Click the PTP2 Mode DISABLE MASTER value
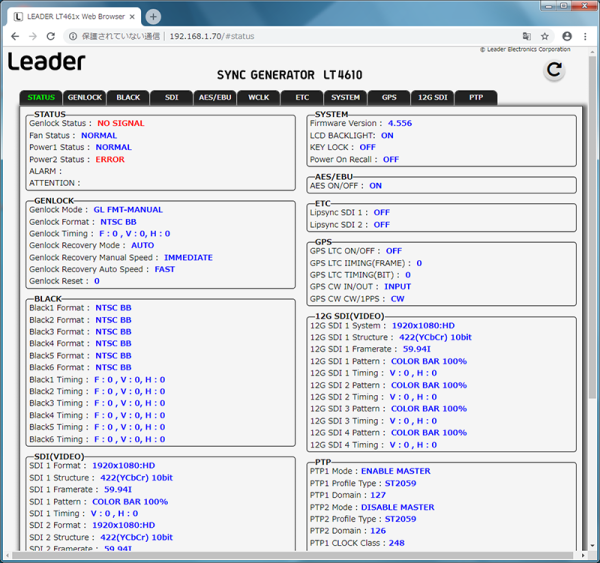Image resolution: width=600 pixels, height=563 pixels. [x=398, y=507]
